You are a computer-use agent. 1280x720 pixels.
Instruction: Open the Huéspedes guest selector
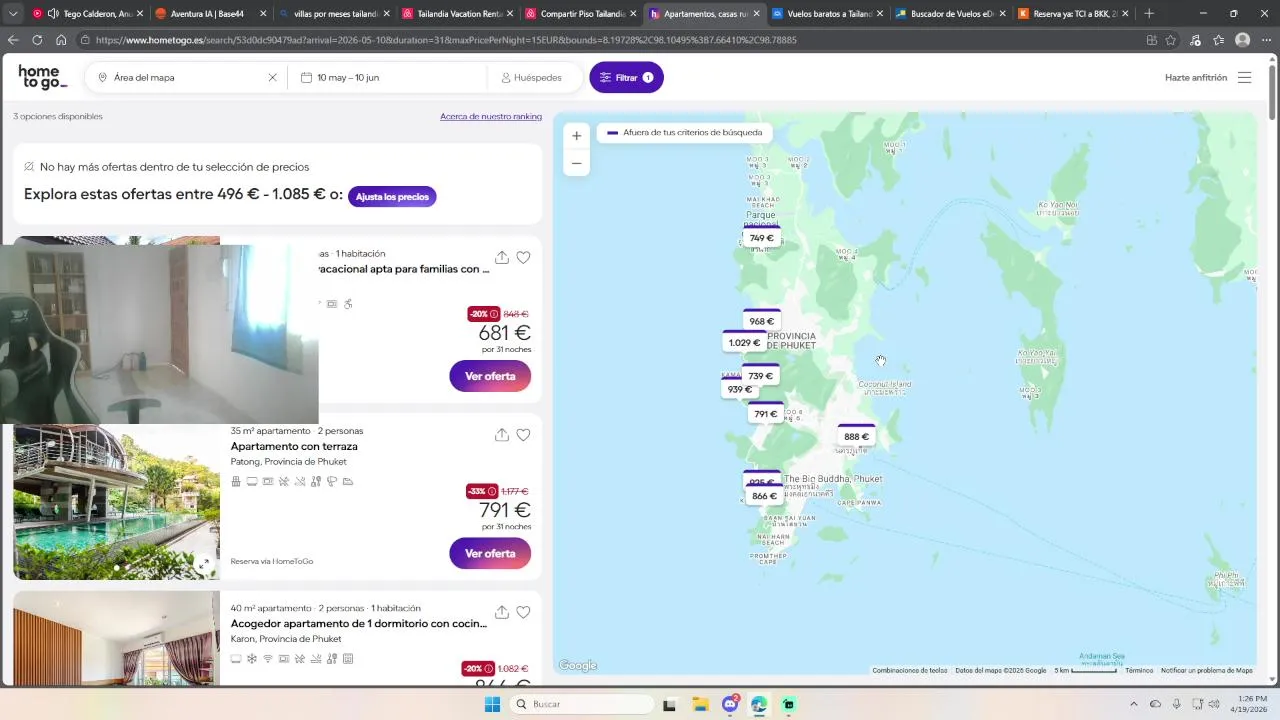pos(531,77)
